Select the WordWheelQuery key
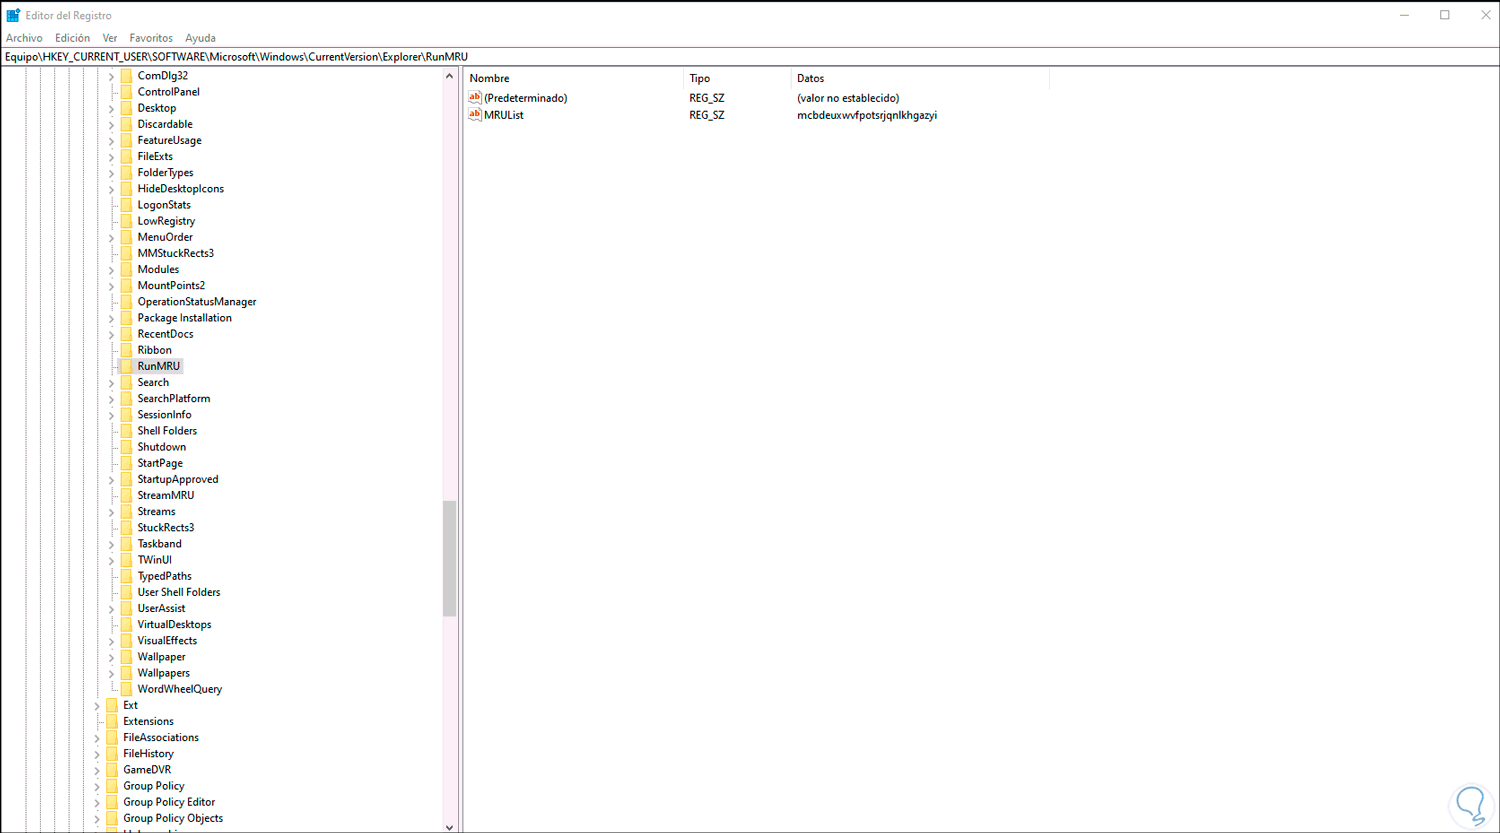This screenshot has width=1500, height=833. click(x=180, y=688)
